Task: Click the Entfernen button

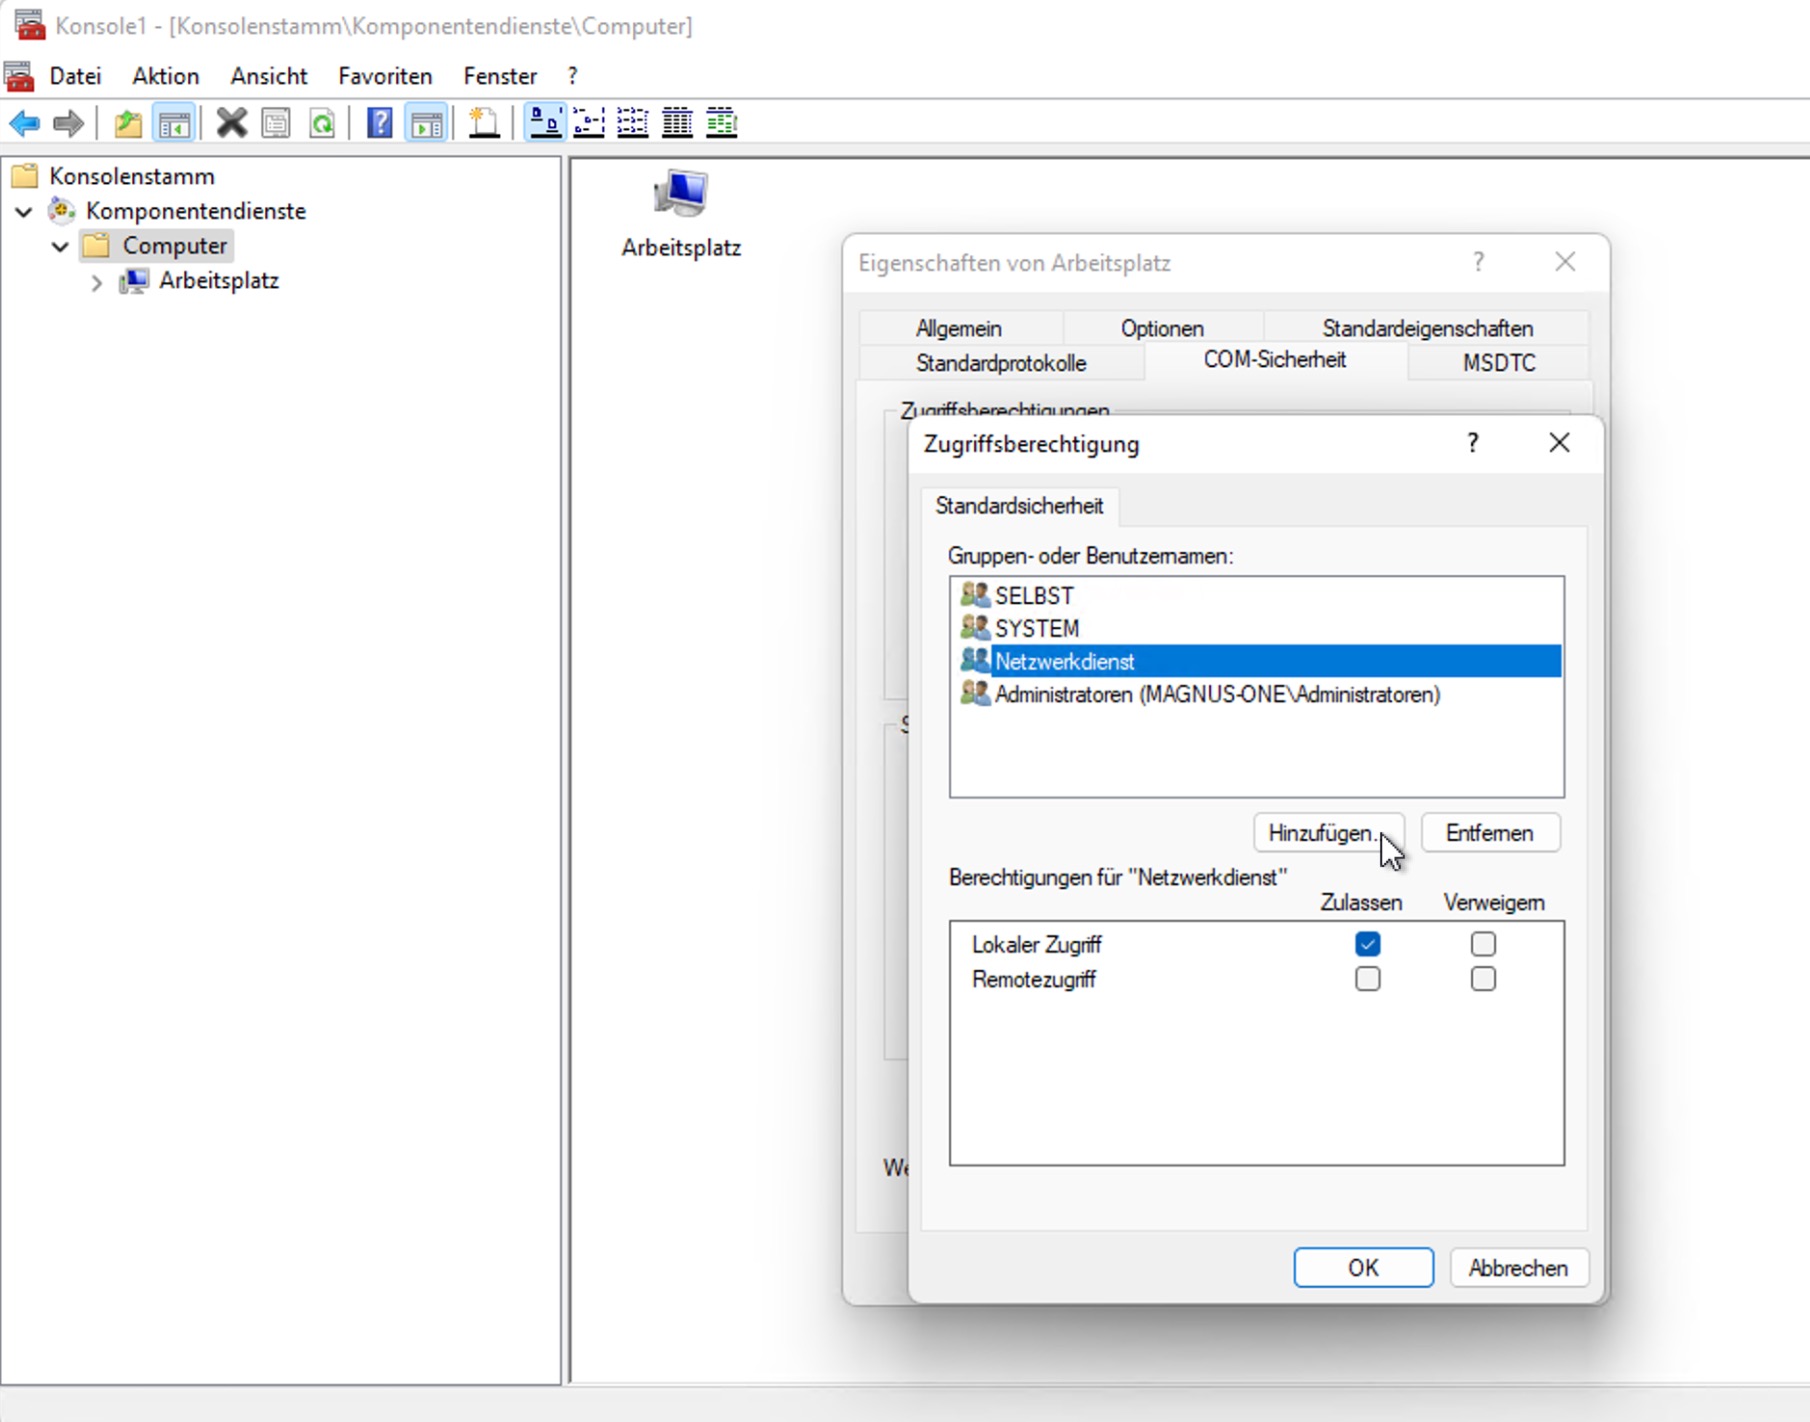Action: 1490,833
